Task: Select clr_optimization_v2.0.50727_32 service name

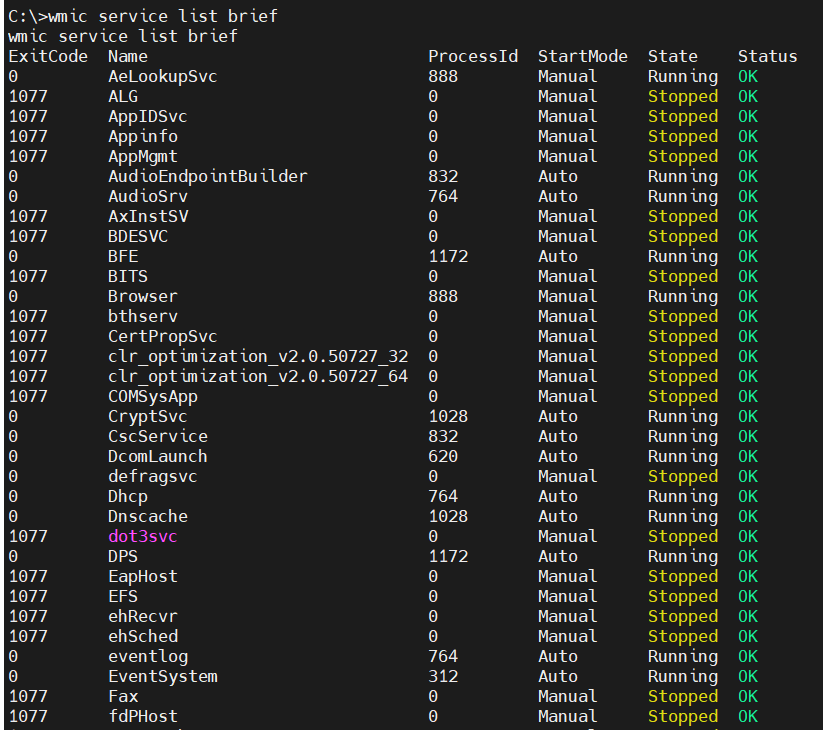Action: 258,356
